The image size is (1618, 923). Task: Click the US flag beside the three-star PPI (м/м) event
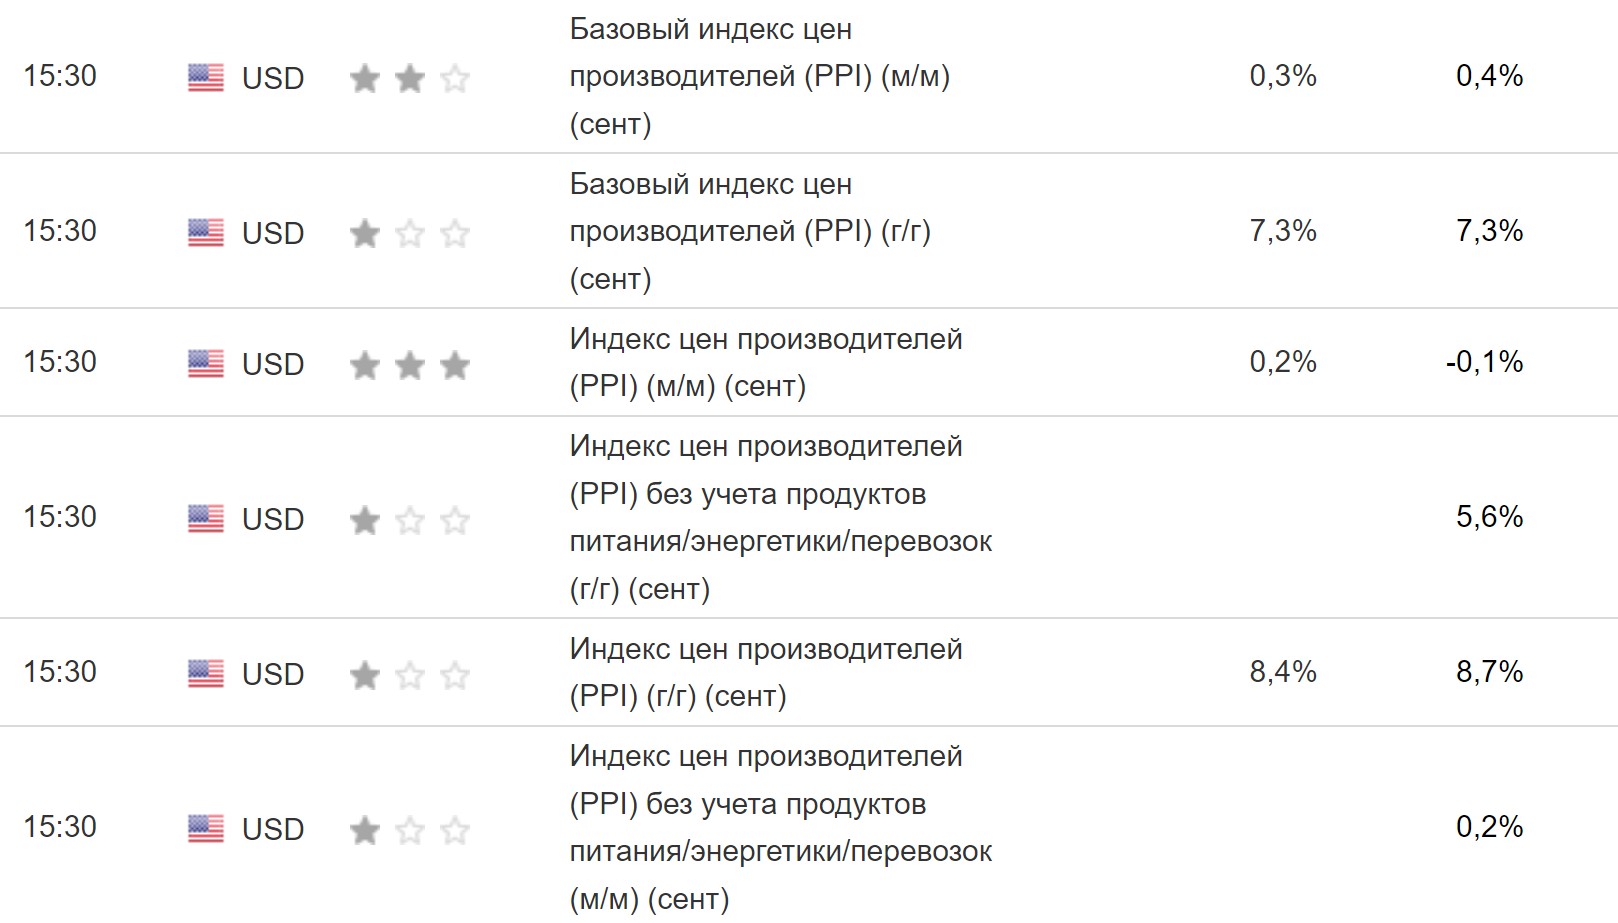tap(206, 364)
